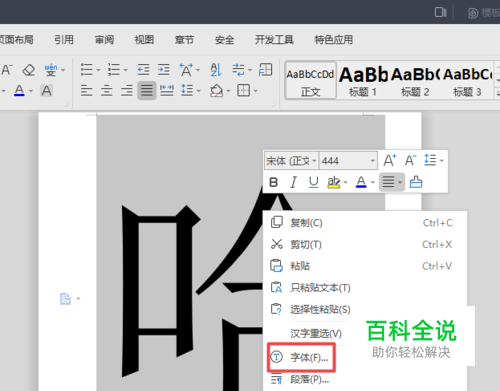Click the eraser clear formatting icon

click(x=29, y=70)
